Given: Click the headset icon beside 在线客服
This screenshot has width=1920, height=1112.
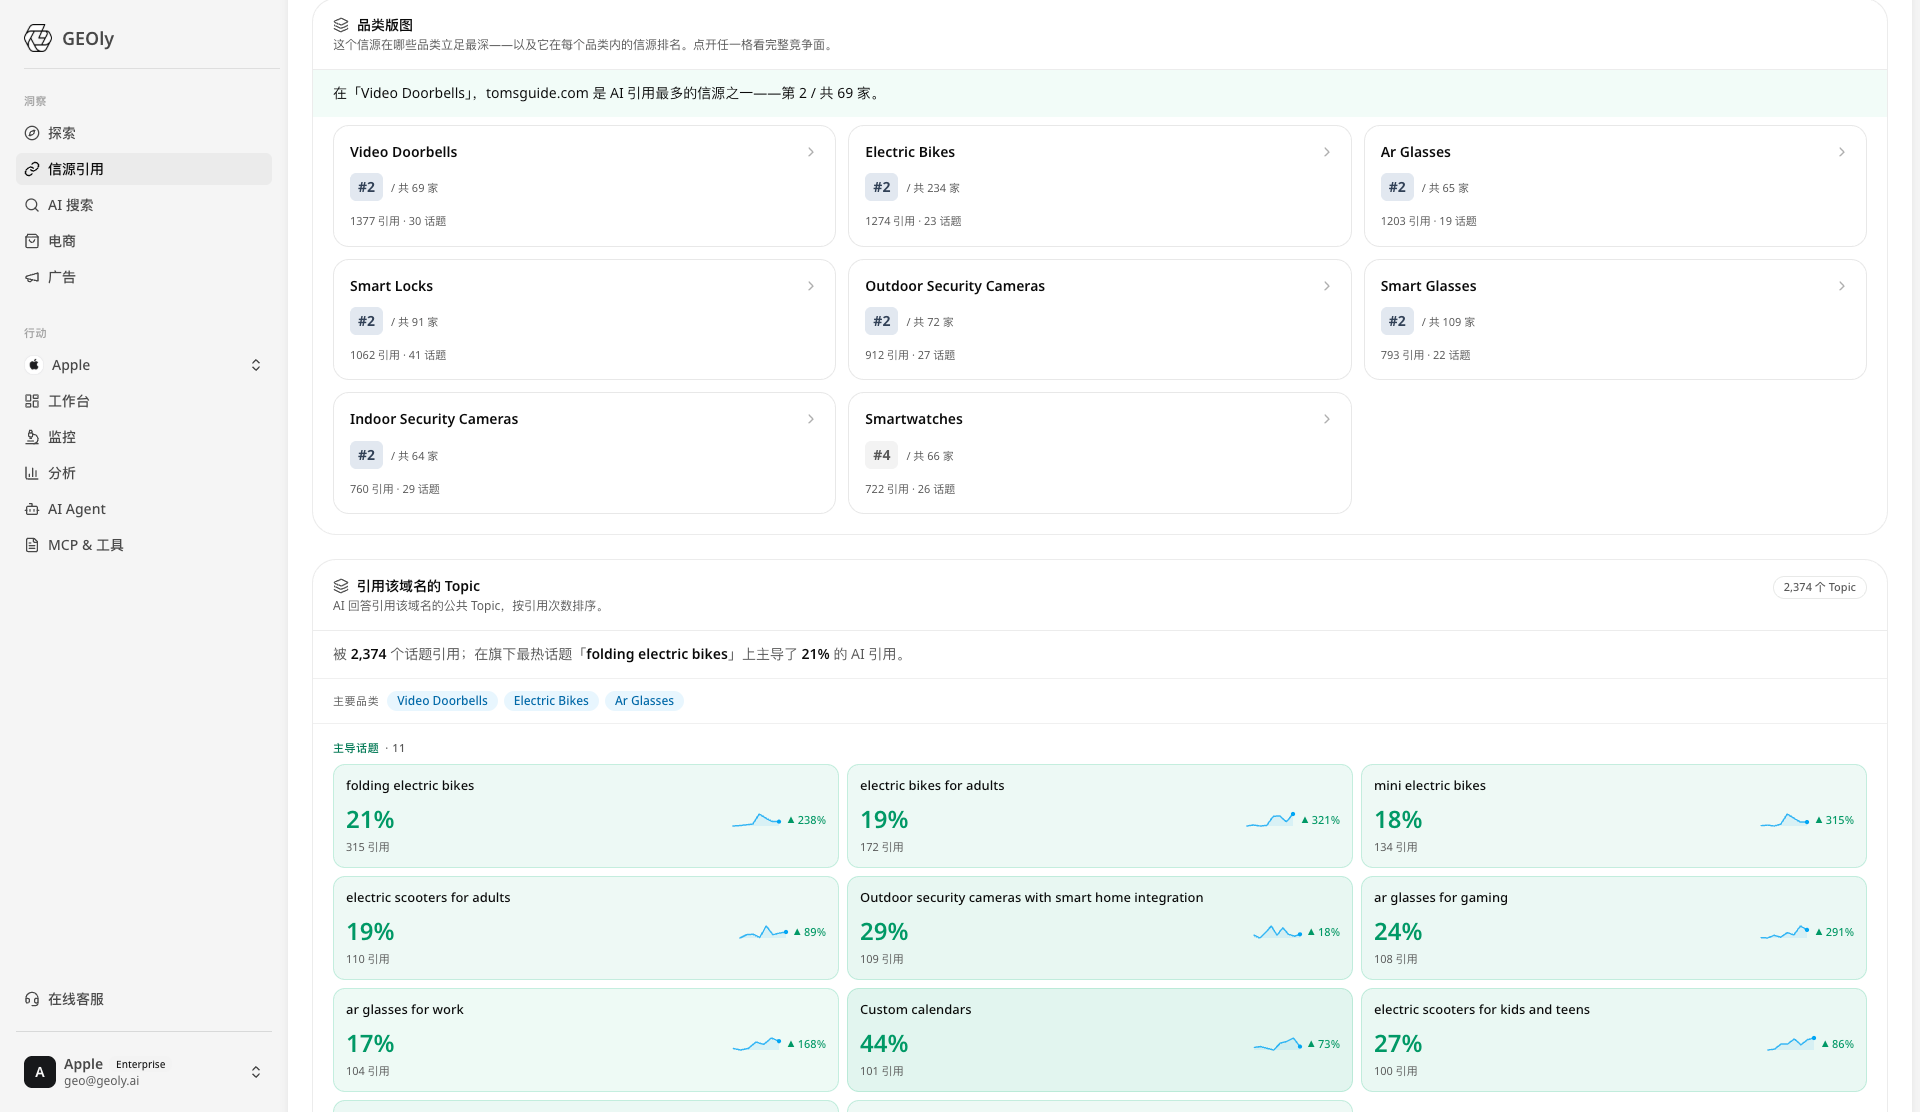Looking at the screenshot, I should (32, 999).
